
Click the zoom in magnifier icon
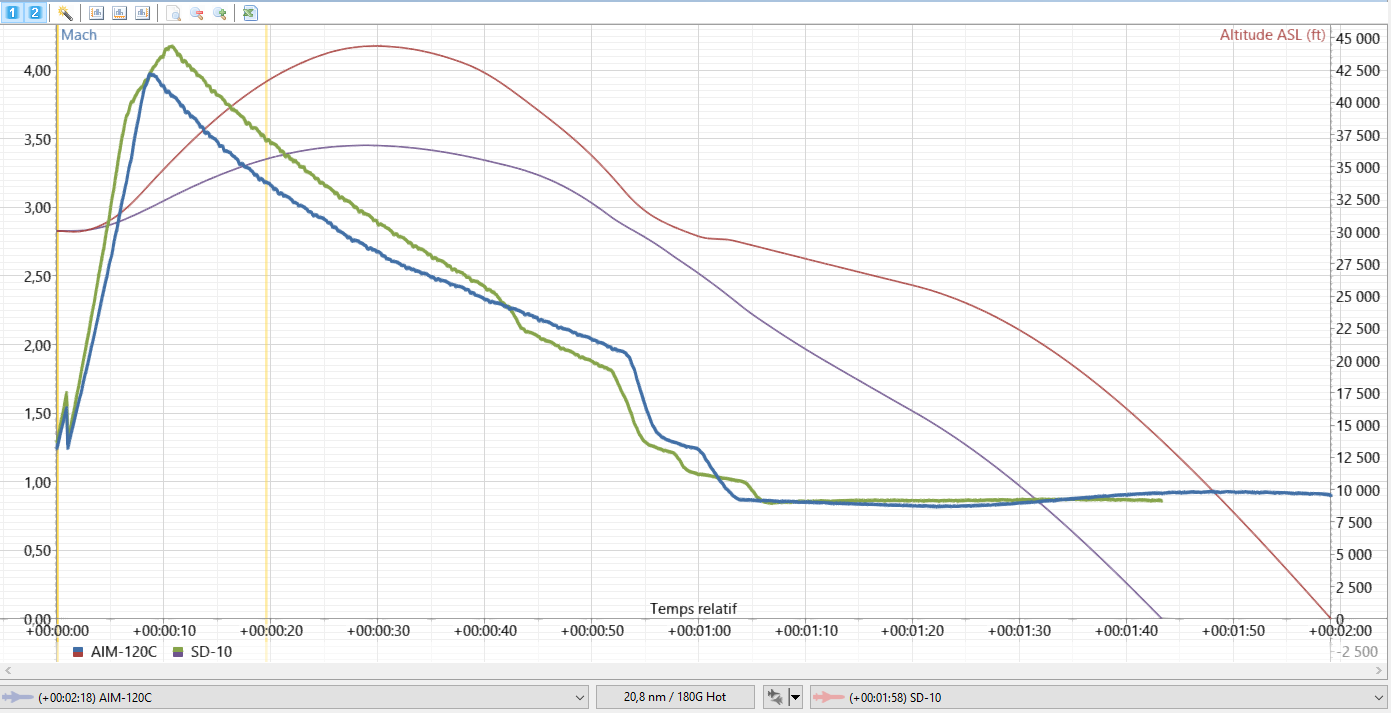pos(219,13)
